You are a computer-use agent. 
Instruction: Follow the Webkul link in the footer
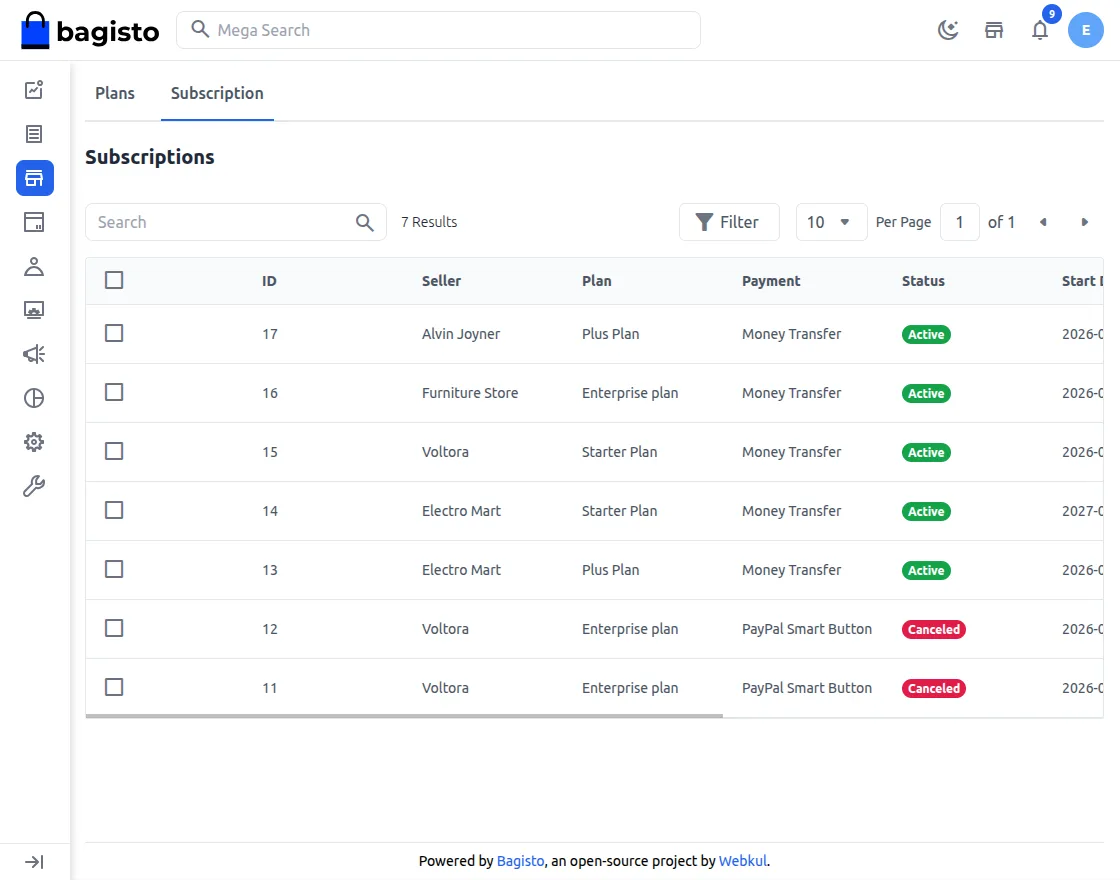coord(743,861)
